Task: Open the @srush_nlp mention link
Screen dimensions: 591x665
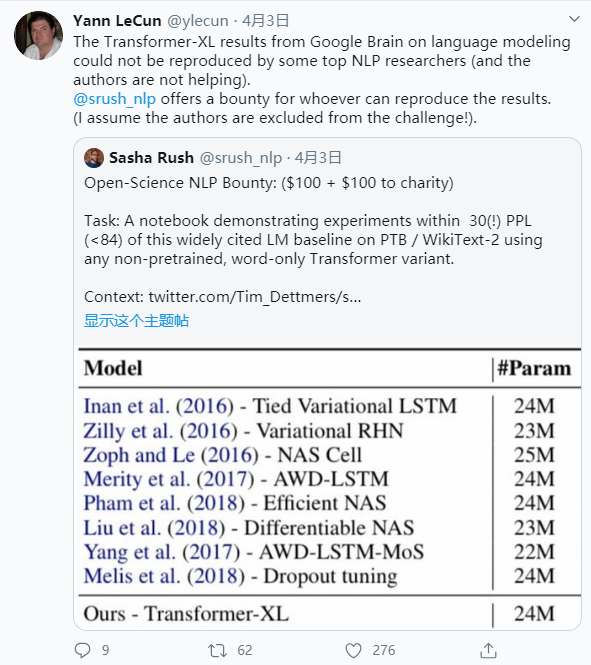Action: [114, 99]
